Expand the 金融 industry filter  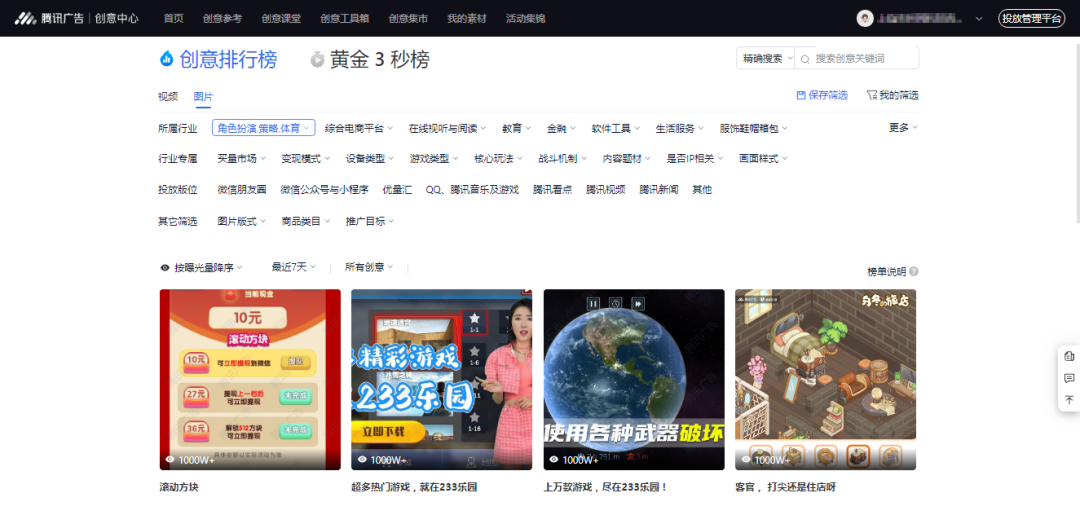point(561,128)
